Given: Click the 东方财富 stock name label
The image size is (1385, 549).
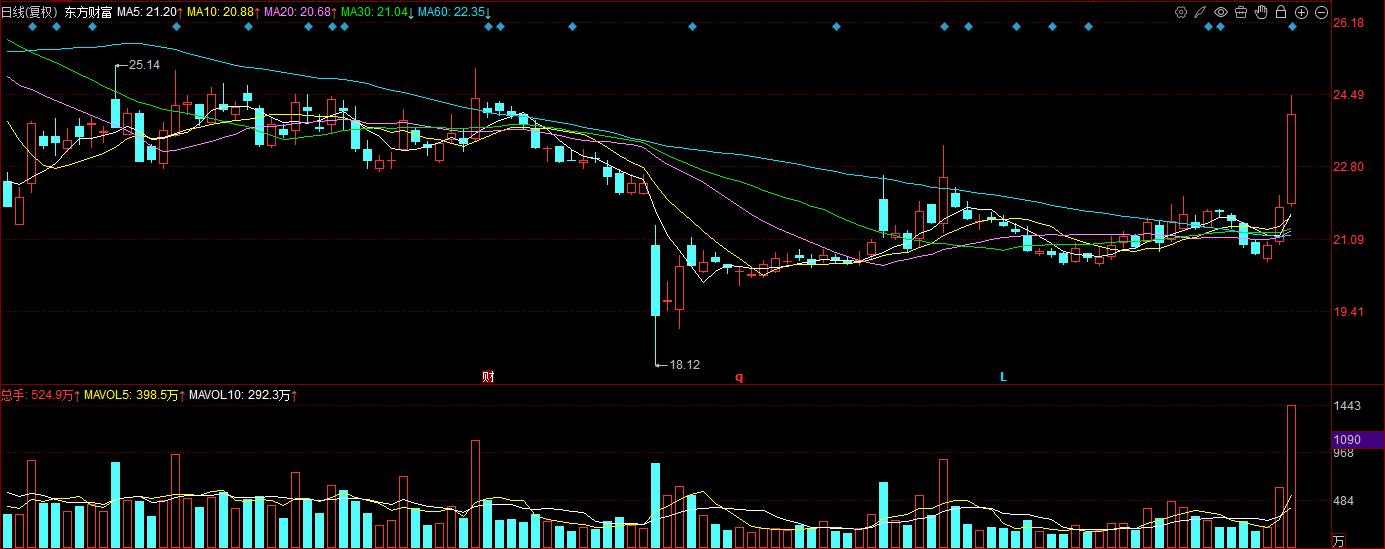Looking at the screenshot, I should [x=88, y=12].
